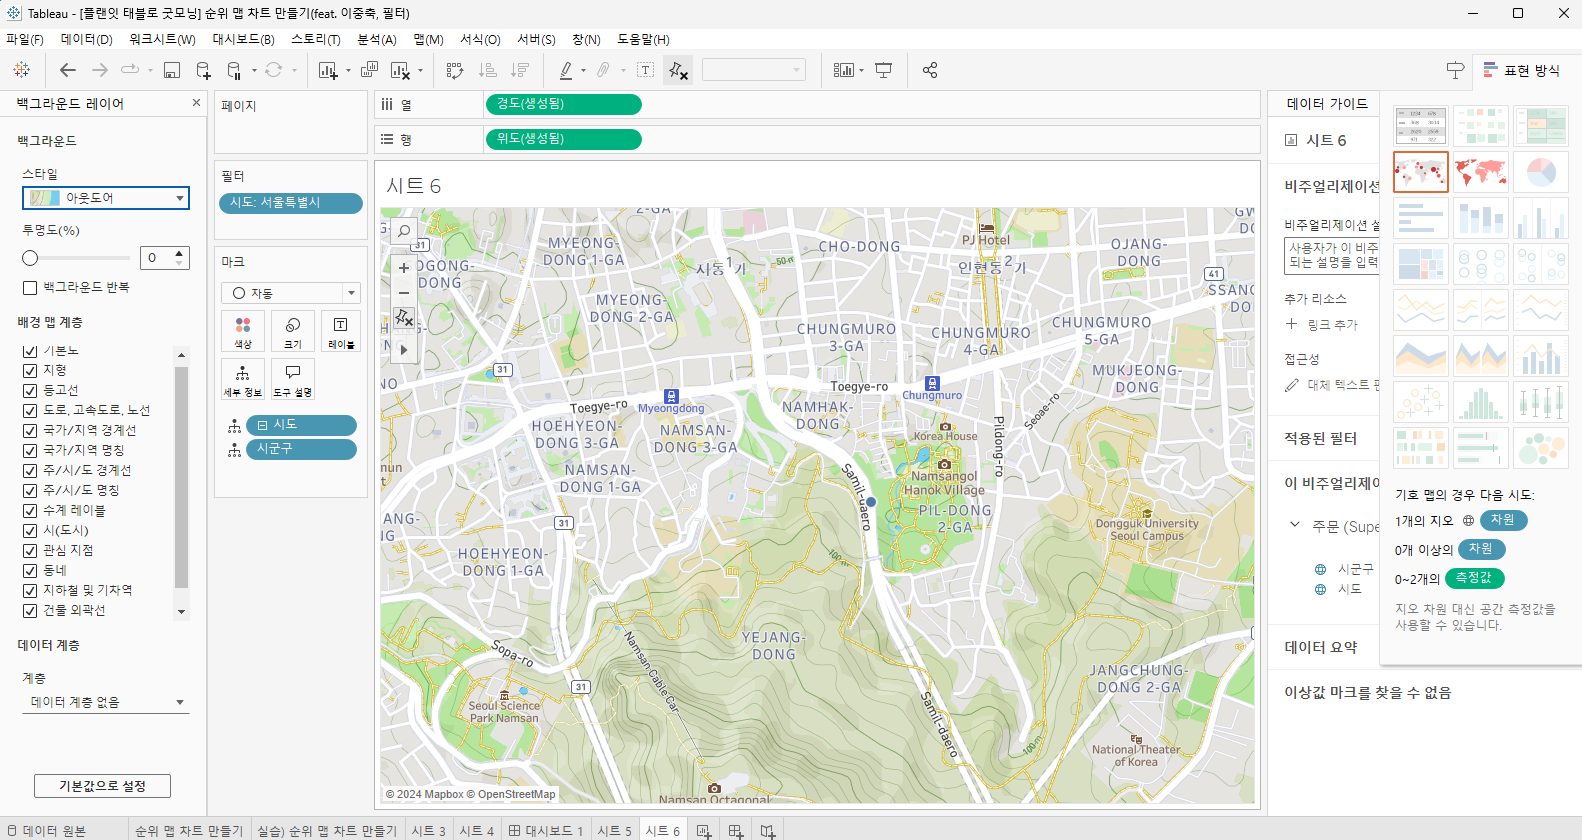Click the sort ascending toolbar icon
Image resolution: width=1582 pixels, height=840 pixels.
tap(488, 70)
